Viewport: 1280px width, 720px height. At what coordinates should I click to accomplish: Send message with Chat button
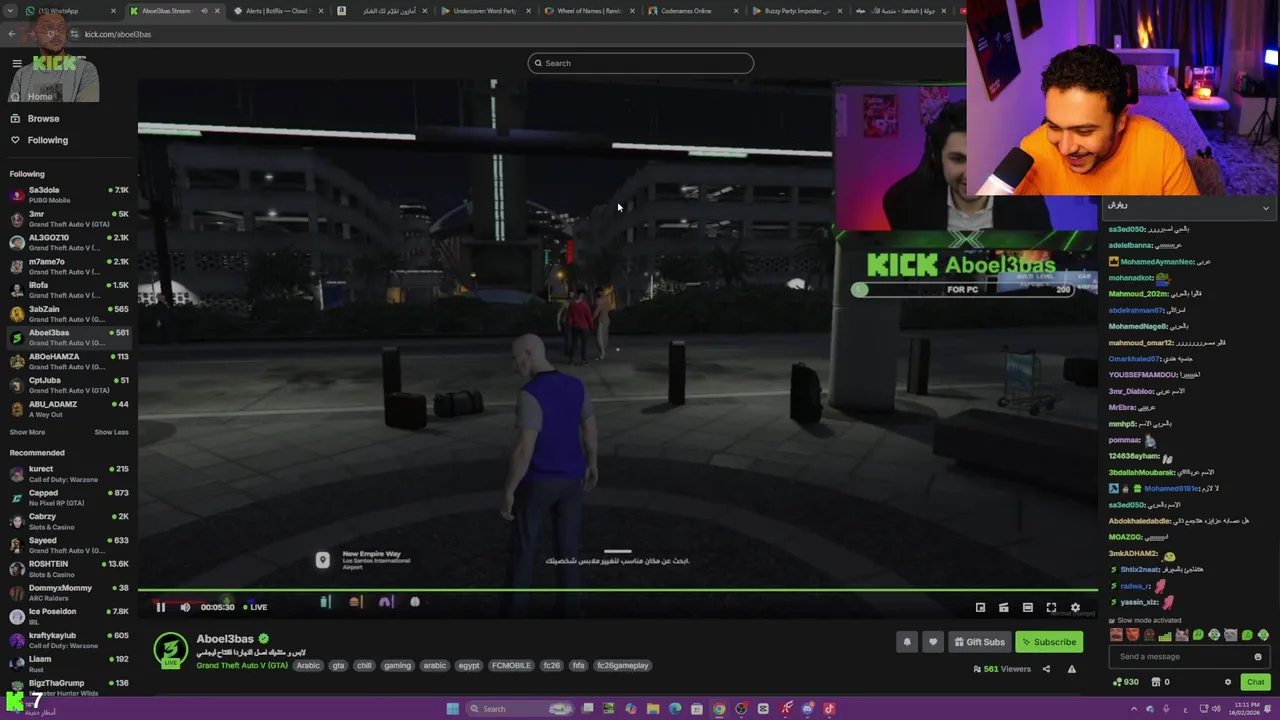[1255, 682]
